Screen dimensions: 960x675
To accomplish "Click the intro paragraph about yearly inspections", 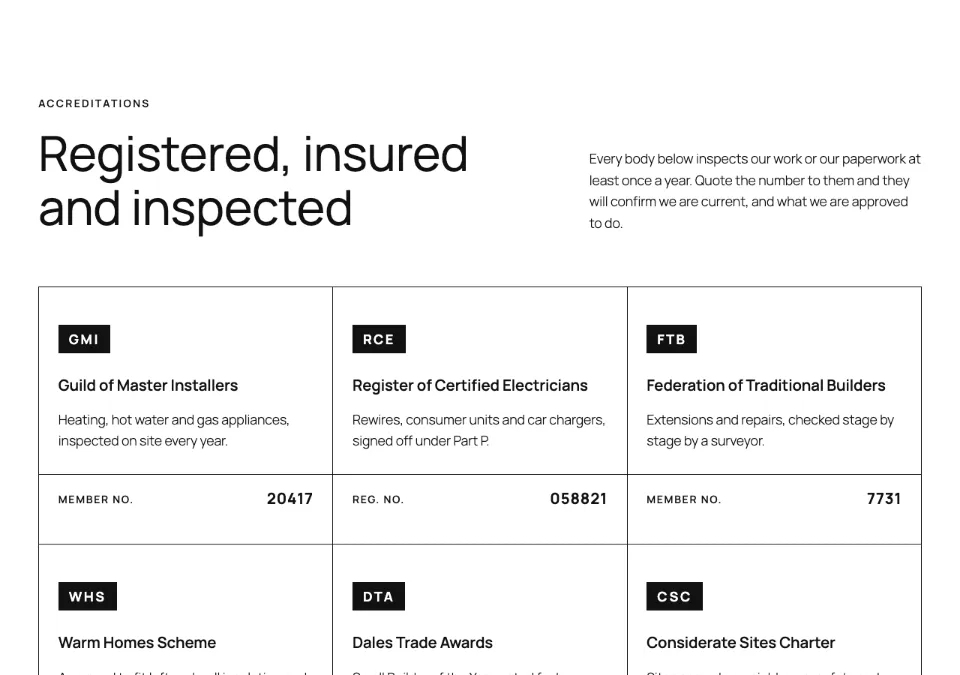I will click(754, 191).
